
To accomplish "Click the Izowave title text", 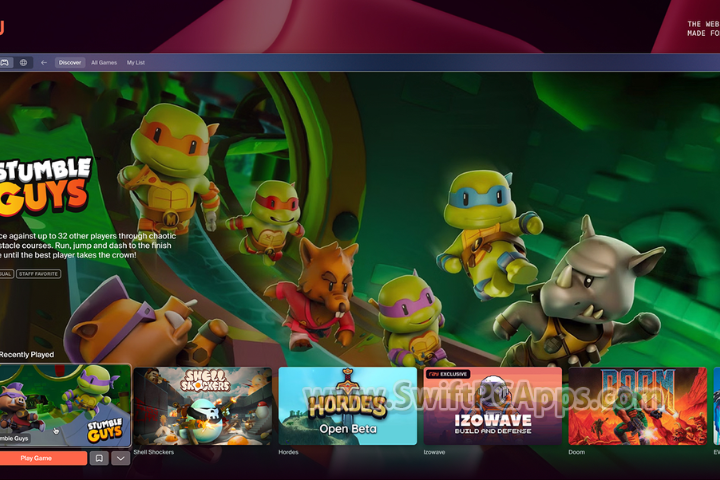I will tap(434, 452).
